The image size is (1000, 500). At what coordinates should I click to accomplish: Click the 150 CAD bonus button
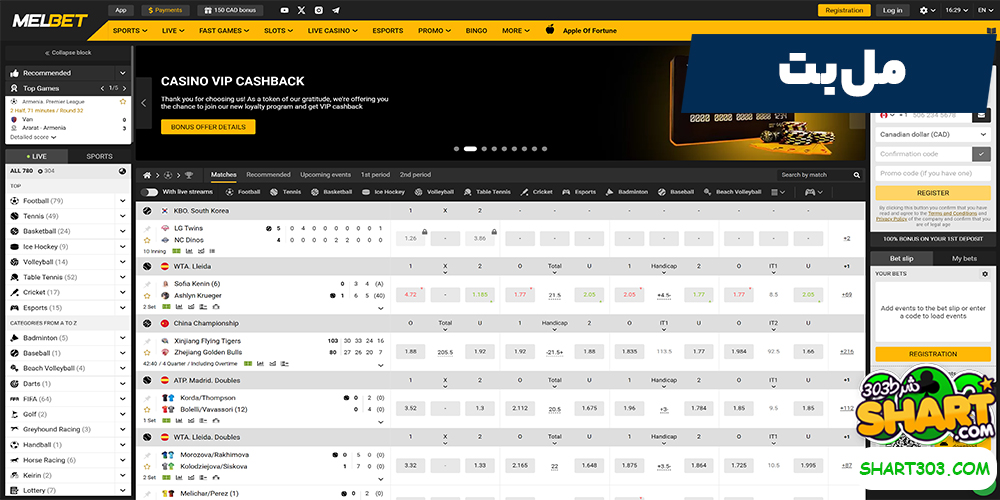(x=228, y=10)
